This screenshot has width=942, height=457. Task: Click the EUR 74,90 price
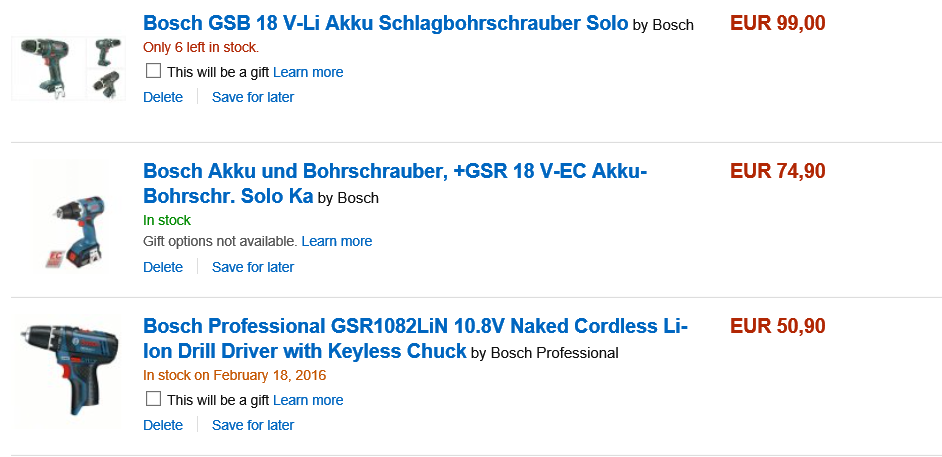tap(778, 171)
